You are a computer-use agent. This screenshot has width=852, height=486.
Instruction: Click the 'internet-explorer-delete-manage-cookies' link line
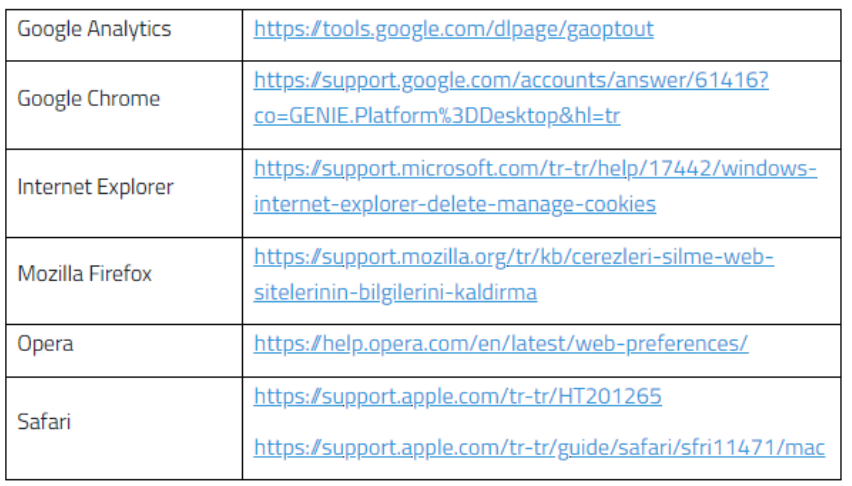pos(454,205)
